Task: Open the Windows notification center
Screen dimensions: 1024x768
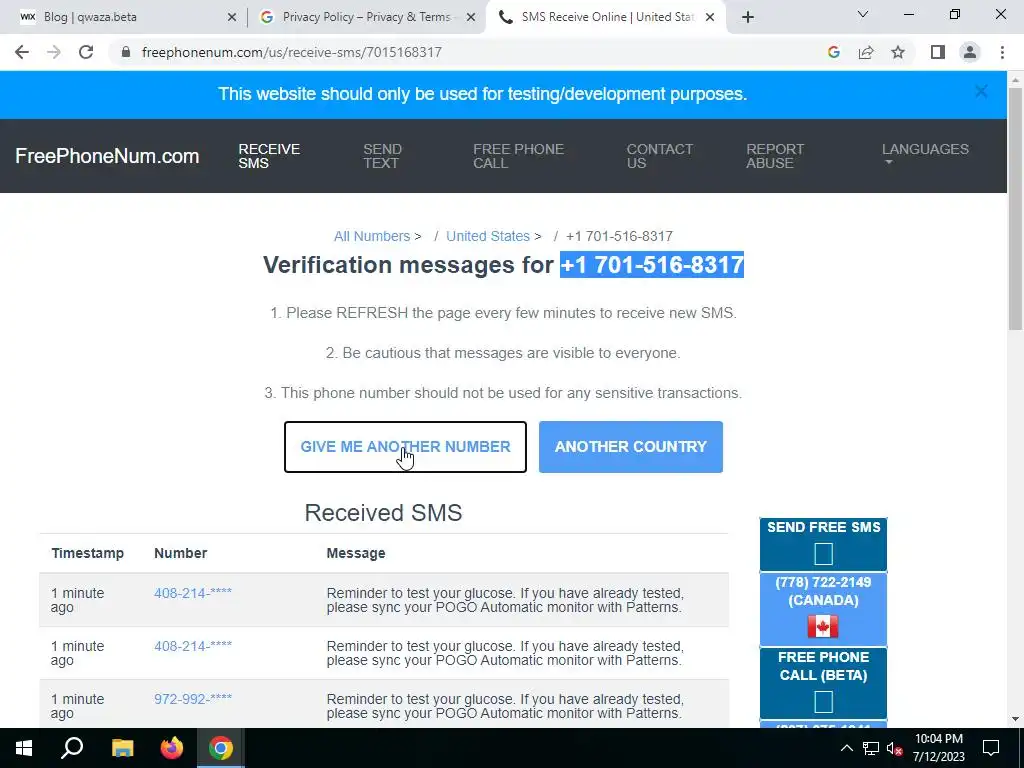Action: click(991, 748)
